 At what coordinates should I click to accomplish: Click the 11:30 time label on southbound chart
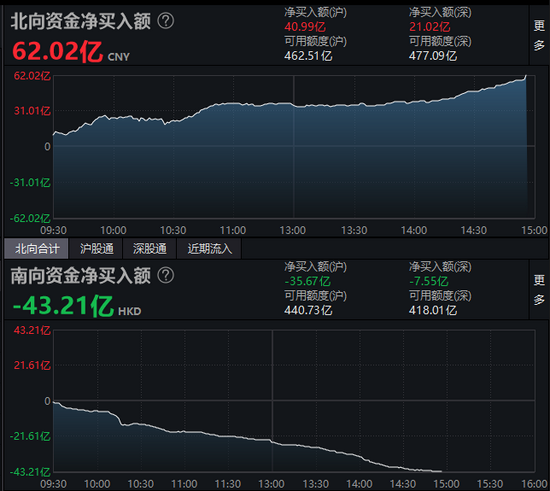pos(228,484)
